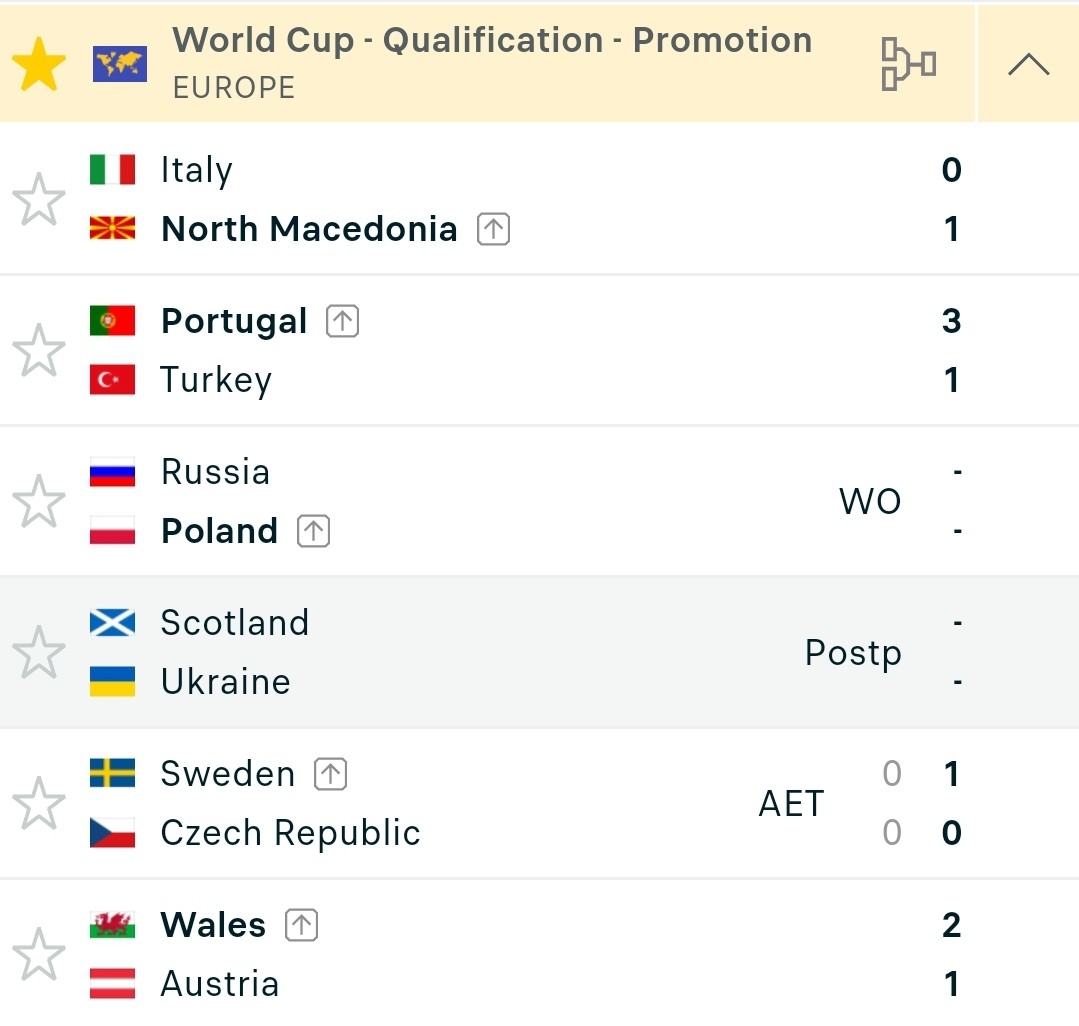Viewport: 1079px width, 1026px height.
Task: Star the Russia vs Poland match
Action: pos(39,501)
